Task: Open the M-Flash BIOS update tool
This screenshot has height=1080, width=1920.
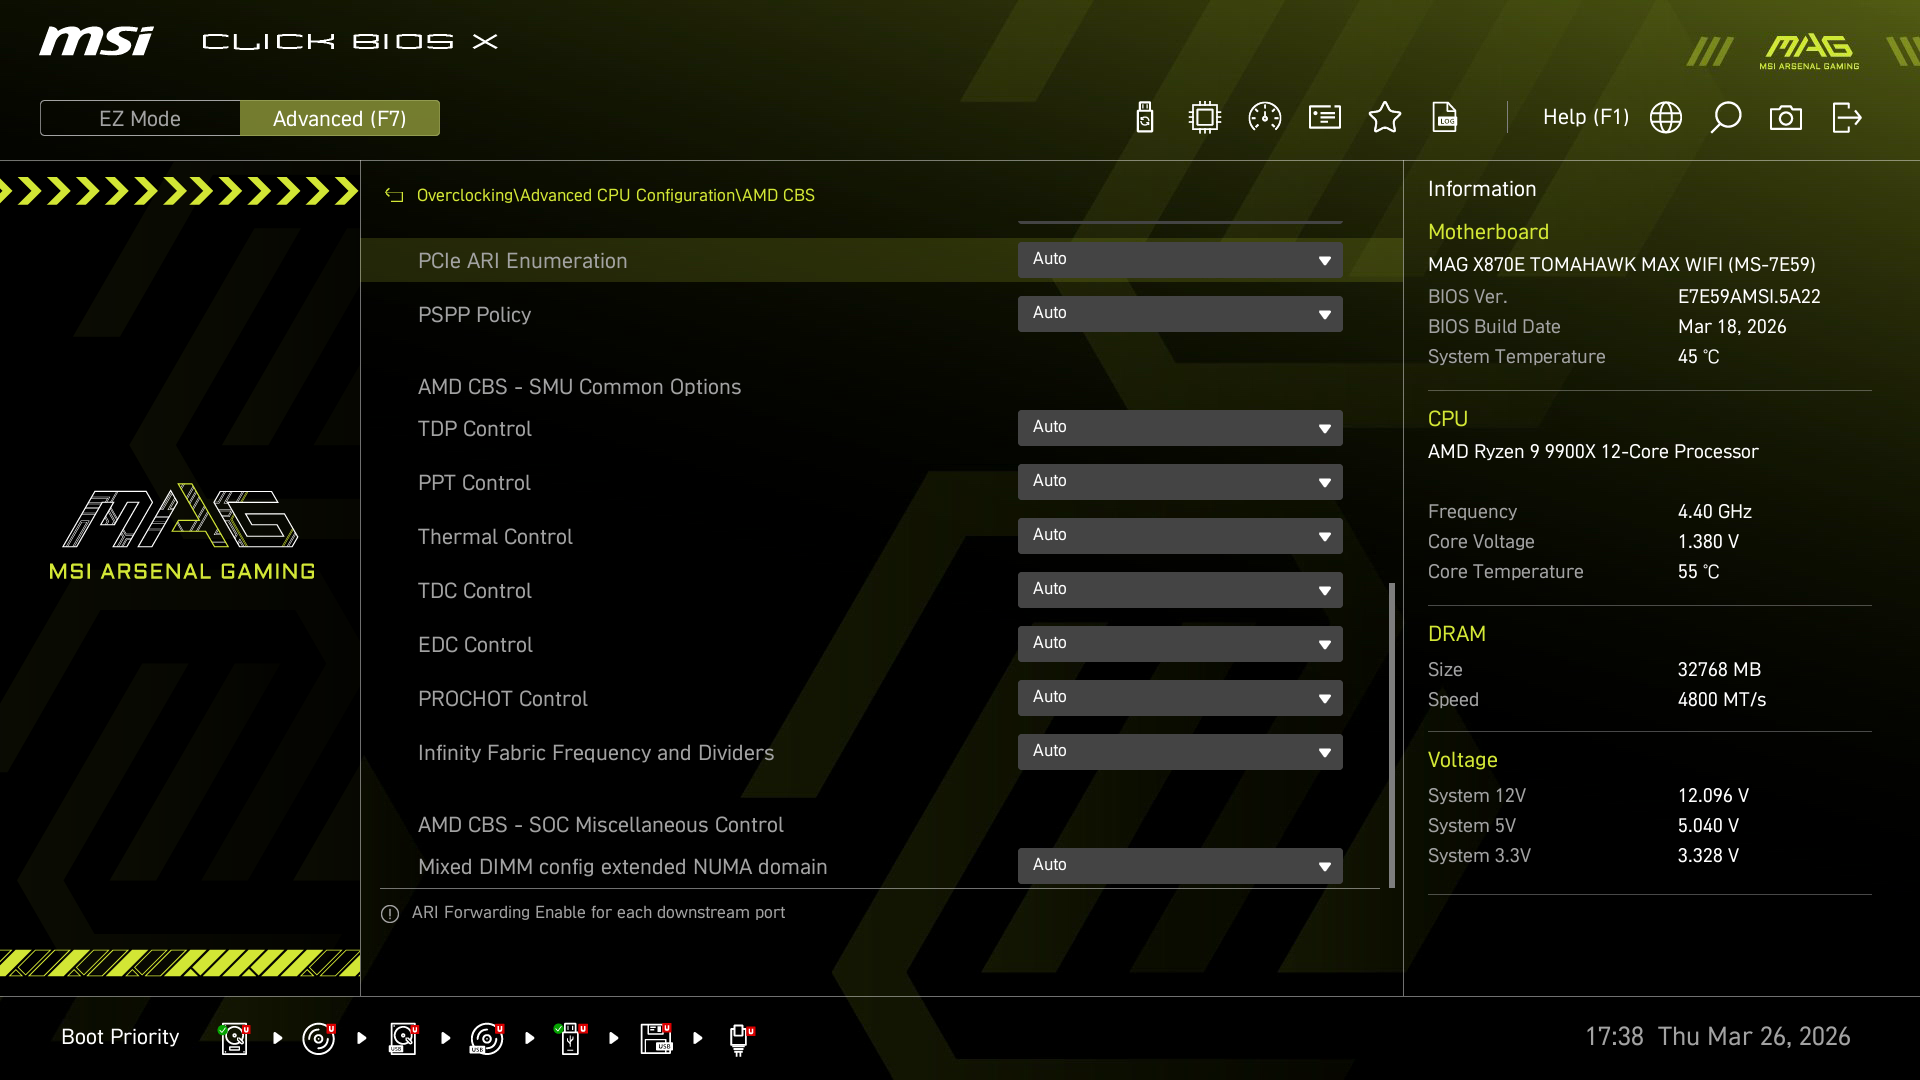Action: [x=1143, y=117]
